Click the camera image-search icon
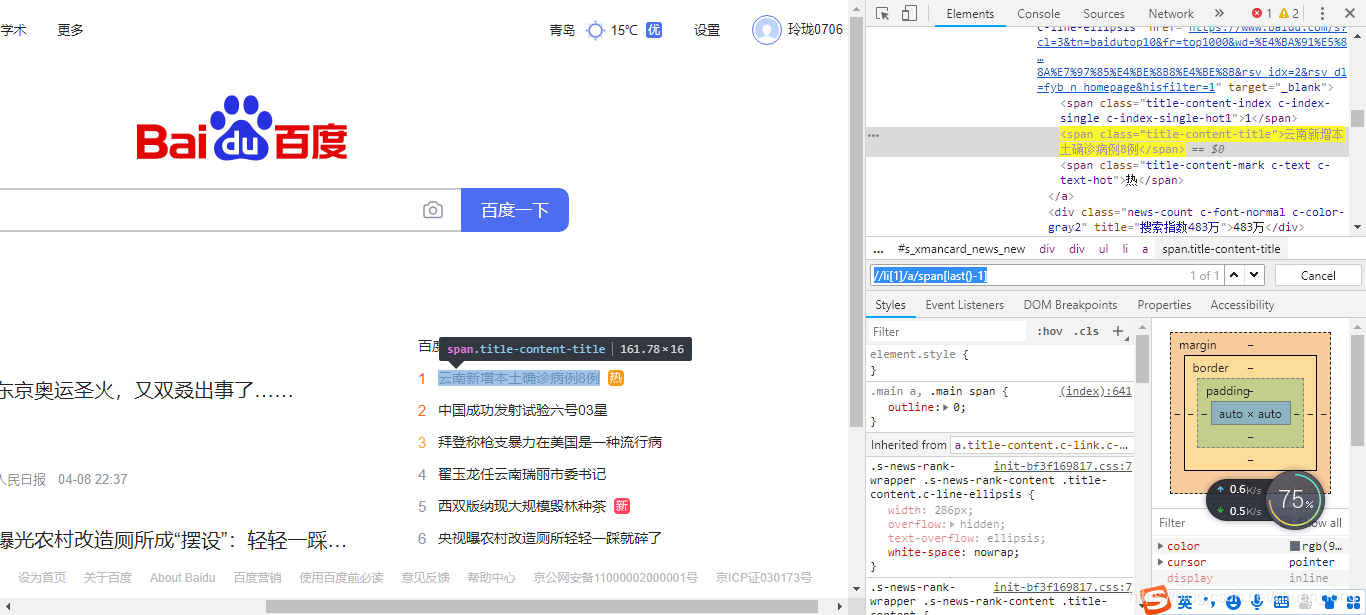The image size is (1366, 615). (432, 210)
